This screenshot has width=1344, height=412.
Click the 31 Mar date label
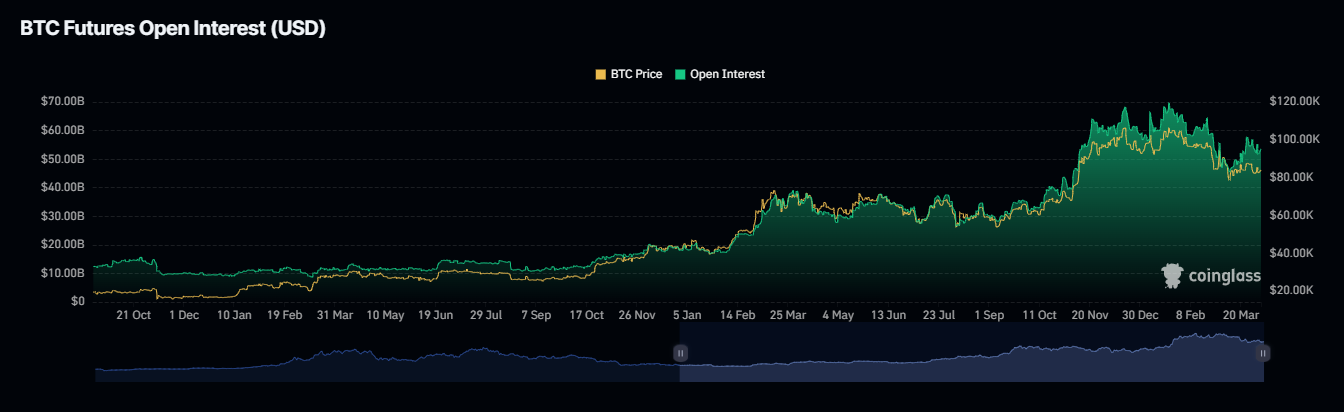[335, 315]
